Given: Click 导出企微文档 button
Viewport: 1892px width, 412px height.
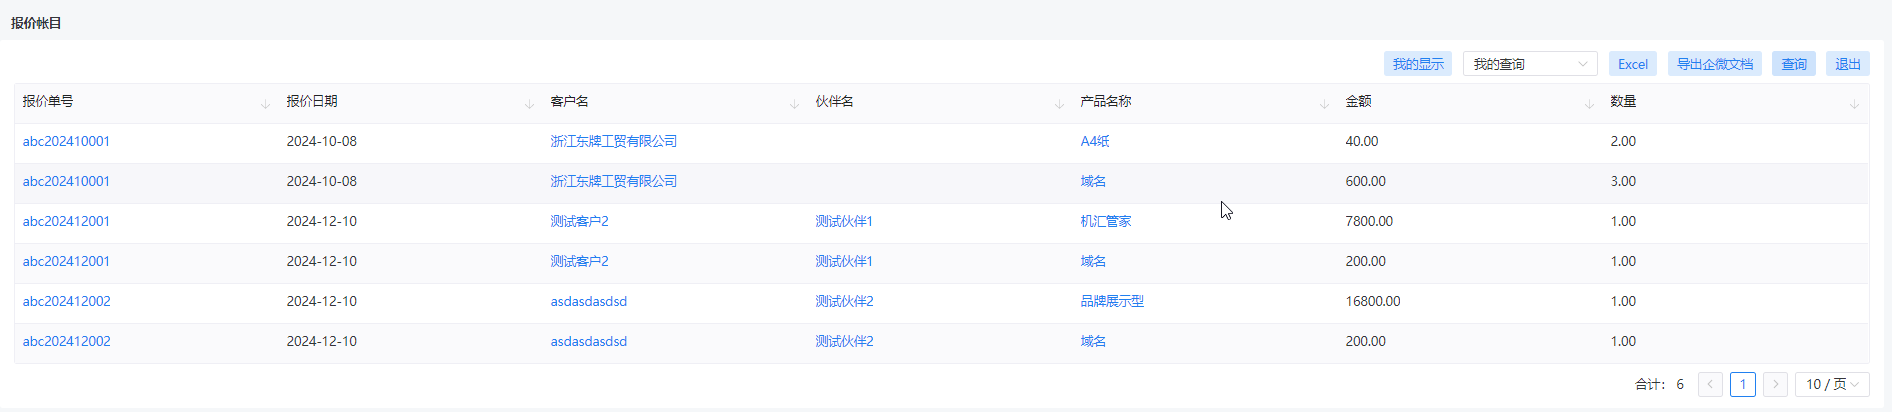Looking at the screenshot, I should pos(1715,64).
